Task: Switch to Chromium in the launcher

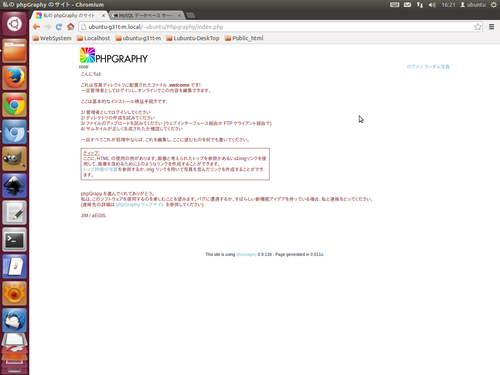Action: point(14,132)
